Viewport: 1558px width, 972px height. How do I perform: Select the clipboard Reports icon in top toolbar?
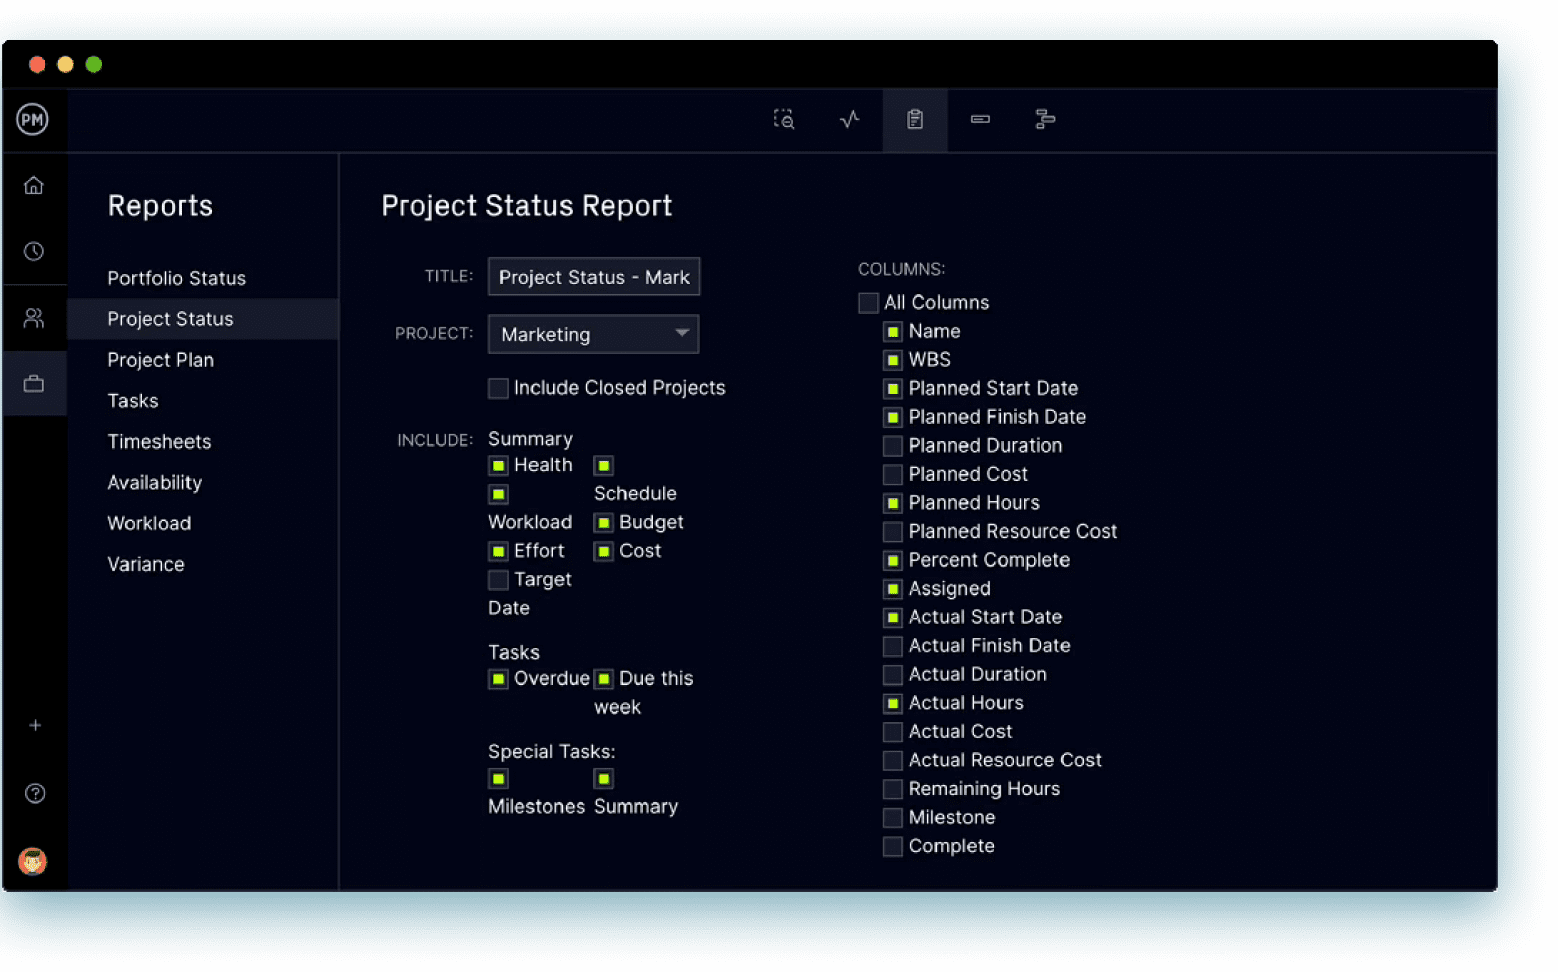click(x=914, y=119)
